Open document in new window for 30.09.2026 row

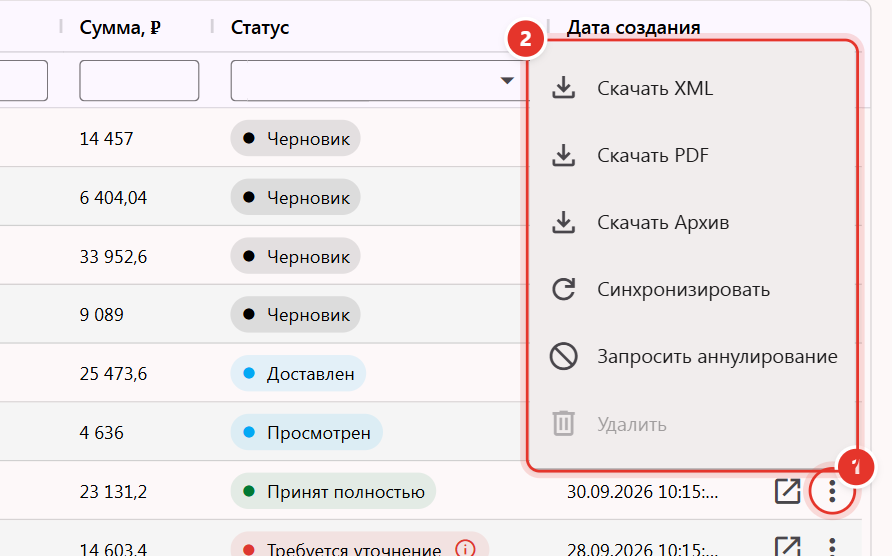coord(787,491)
